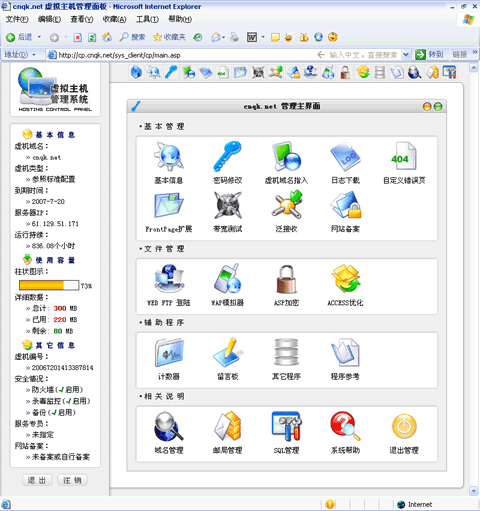Open 基本信息 basic info icon
480x511 pixels.
(169, 157)
